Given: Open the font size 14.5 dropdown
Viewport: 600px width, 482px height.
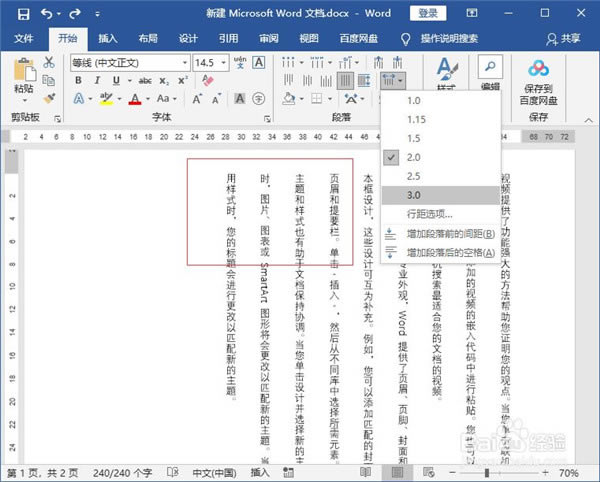Looking at the screenshot, I should [x=224, y=62].
